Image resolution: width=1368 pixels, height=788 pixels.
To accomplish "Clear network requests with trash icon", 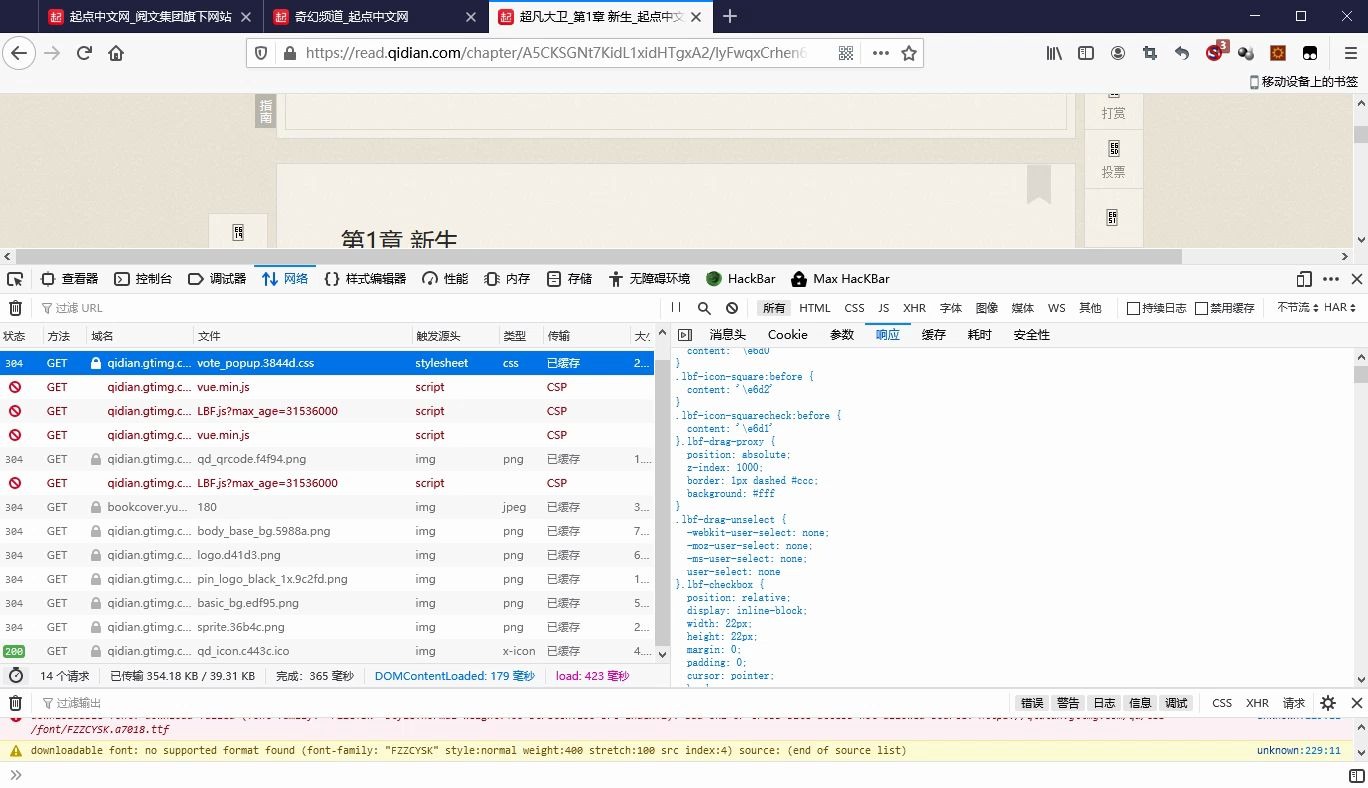I will 15,308.
